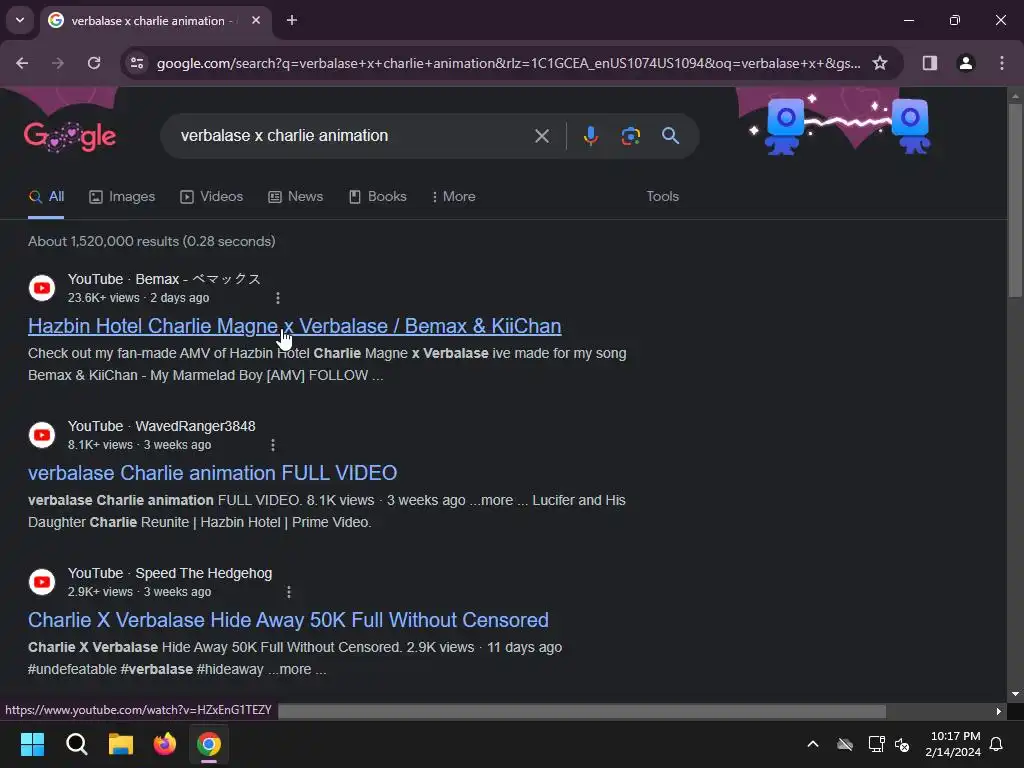Open File Explorer from taskbar
Image resolution: width=1024 pixels, height=768 pixels.
point(121,744)
